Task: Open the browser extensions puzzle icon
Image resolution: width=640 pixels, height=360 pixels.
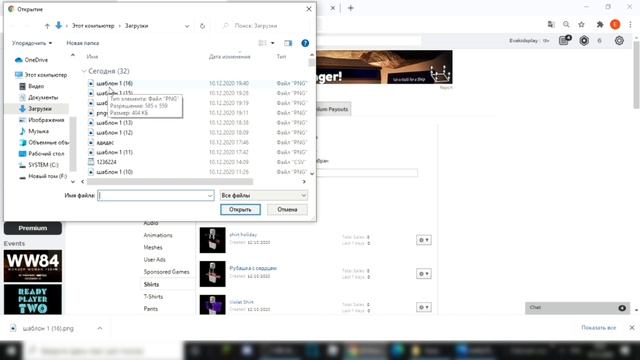Action: tap(600, 24)
